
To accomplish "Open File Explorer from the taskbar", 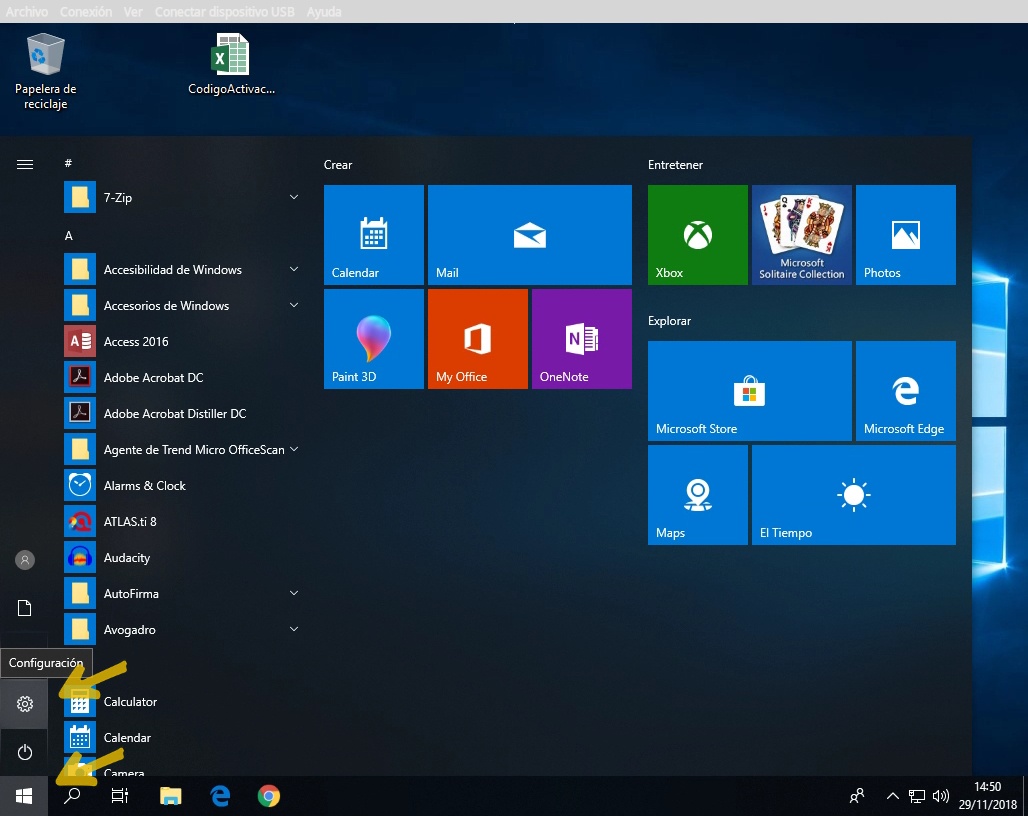I will click(x=170, y=796).
